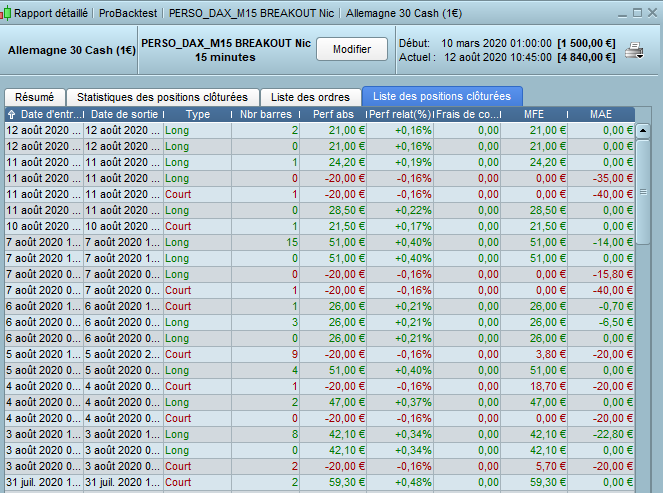Image resolution: width=663 pixels, height=493 pixels.
Task: Click the Actuel balance [4 840,00 €]
Action: (x=586, y=58)
